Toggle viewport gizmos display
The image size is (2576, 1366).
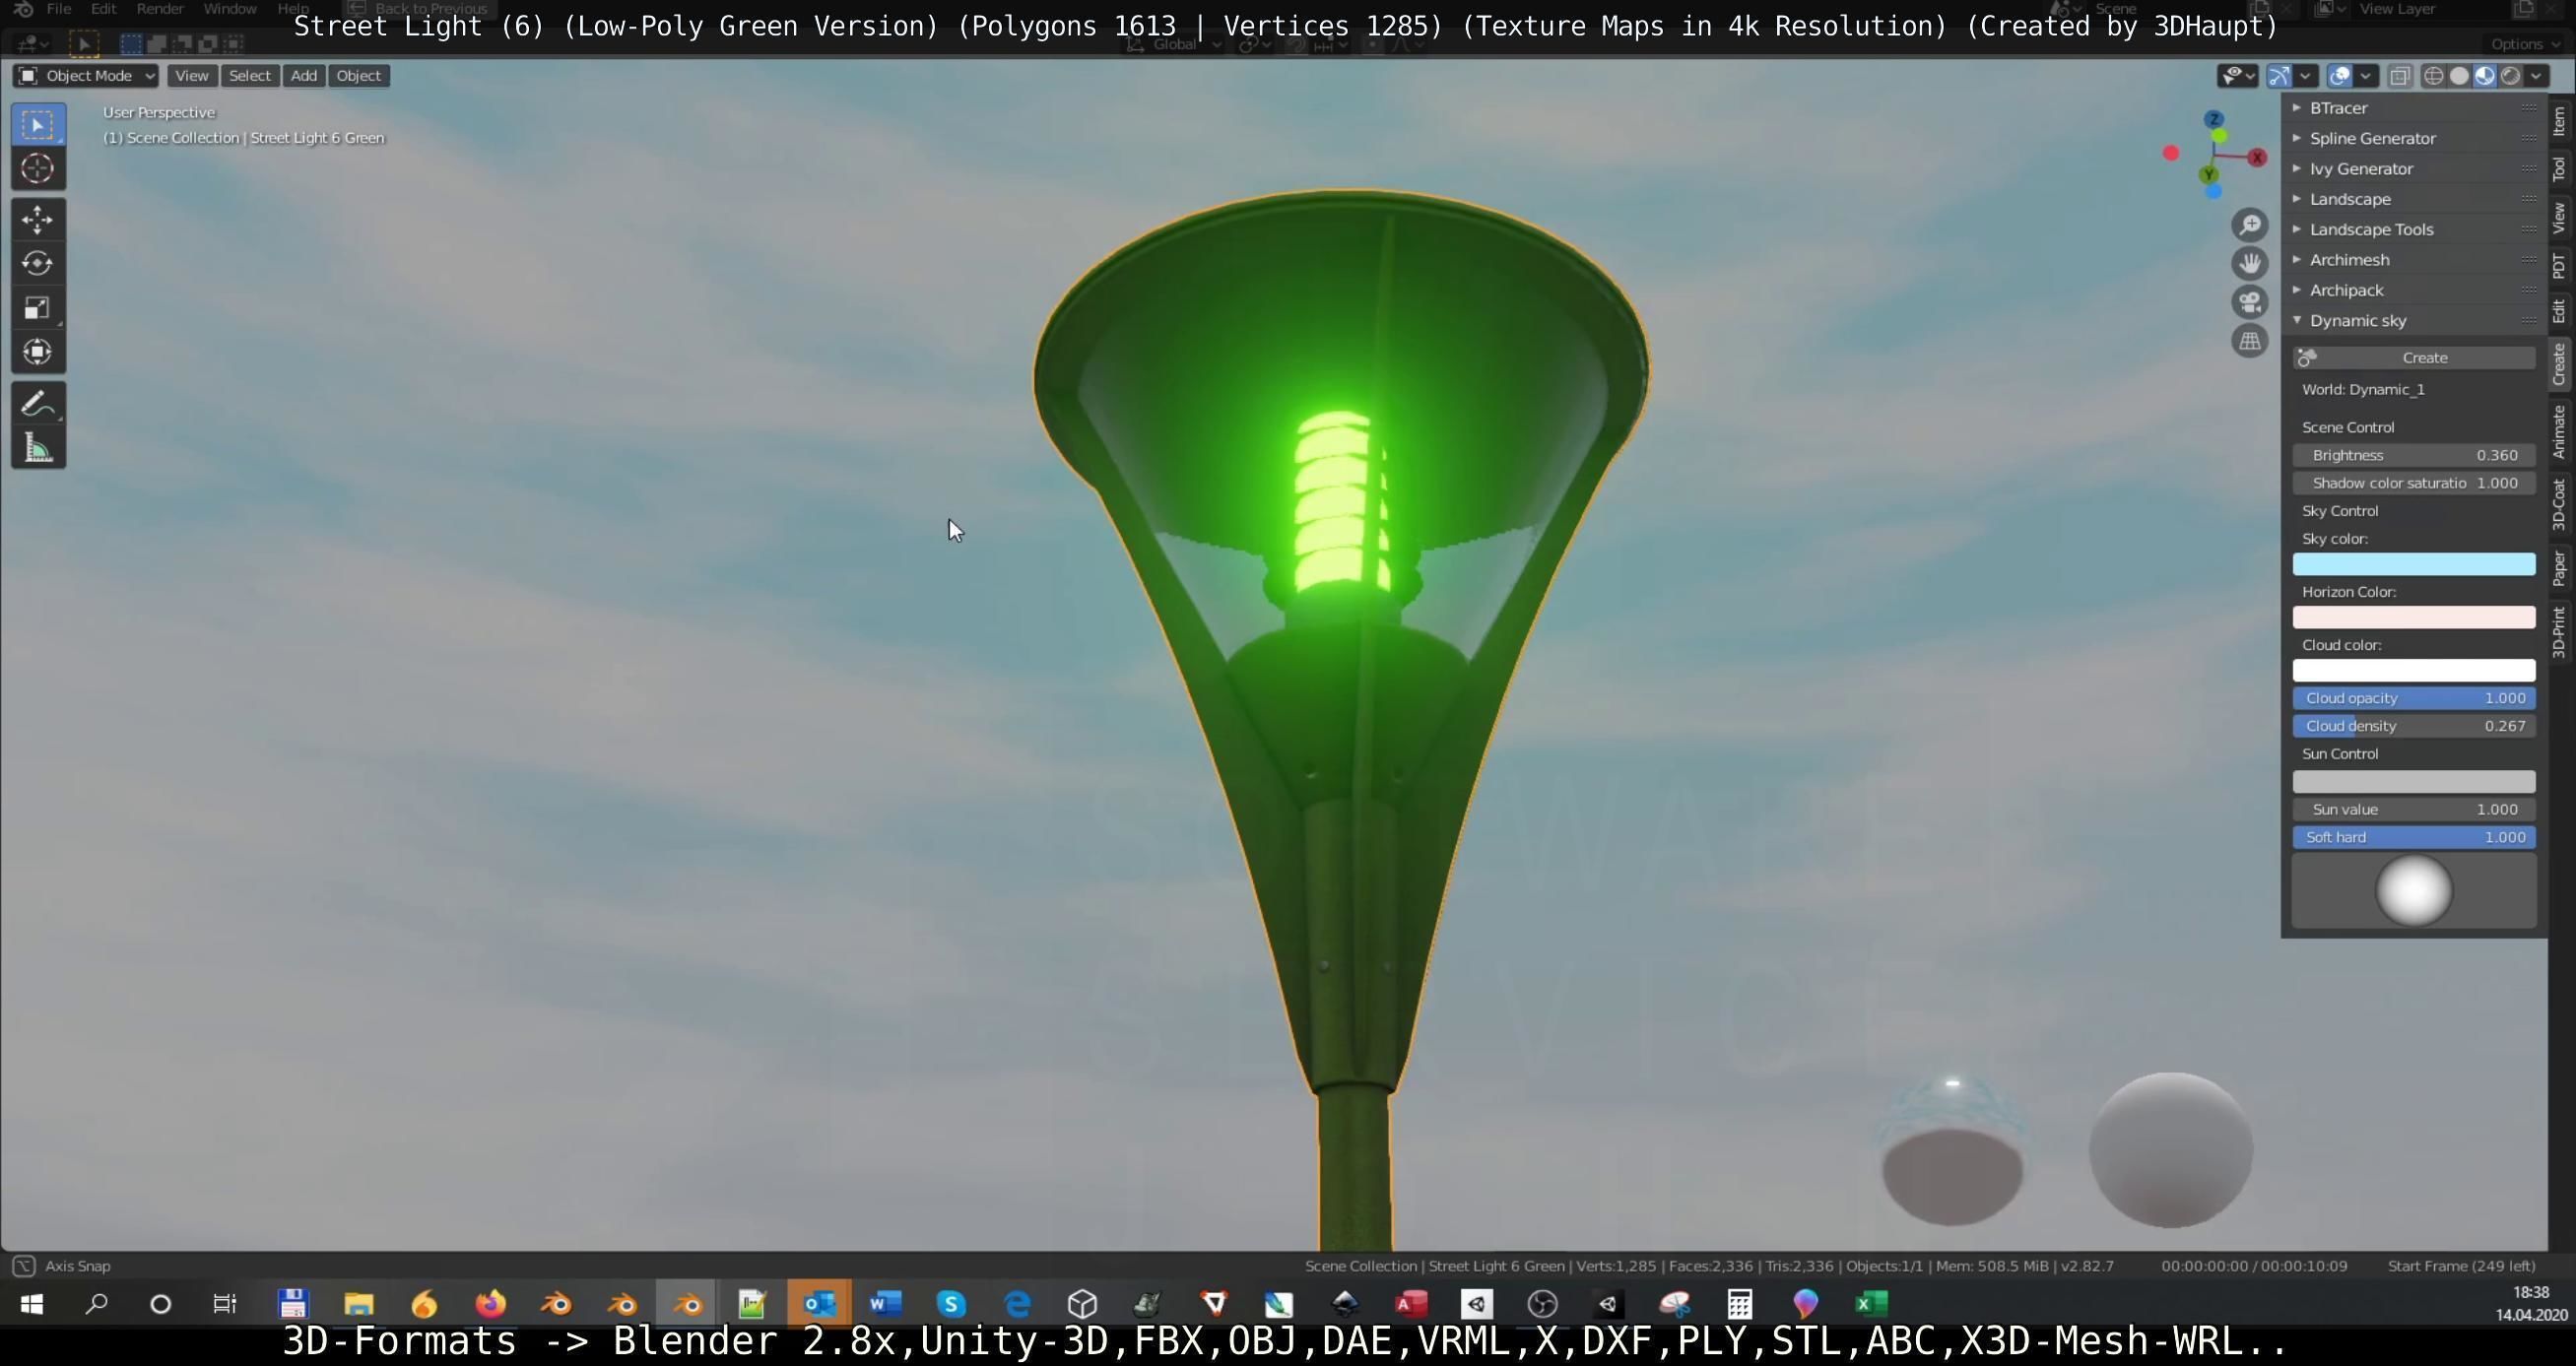click(2279, 76)
